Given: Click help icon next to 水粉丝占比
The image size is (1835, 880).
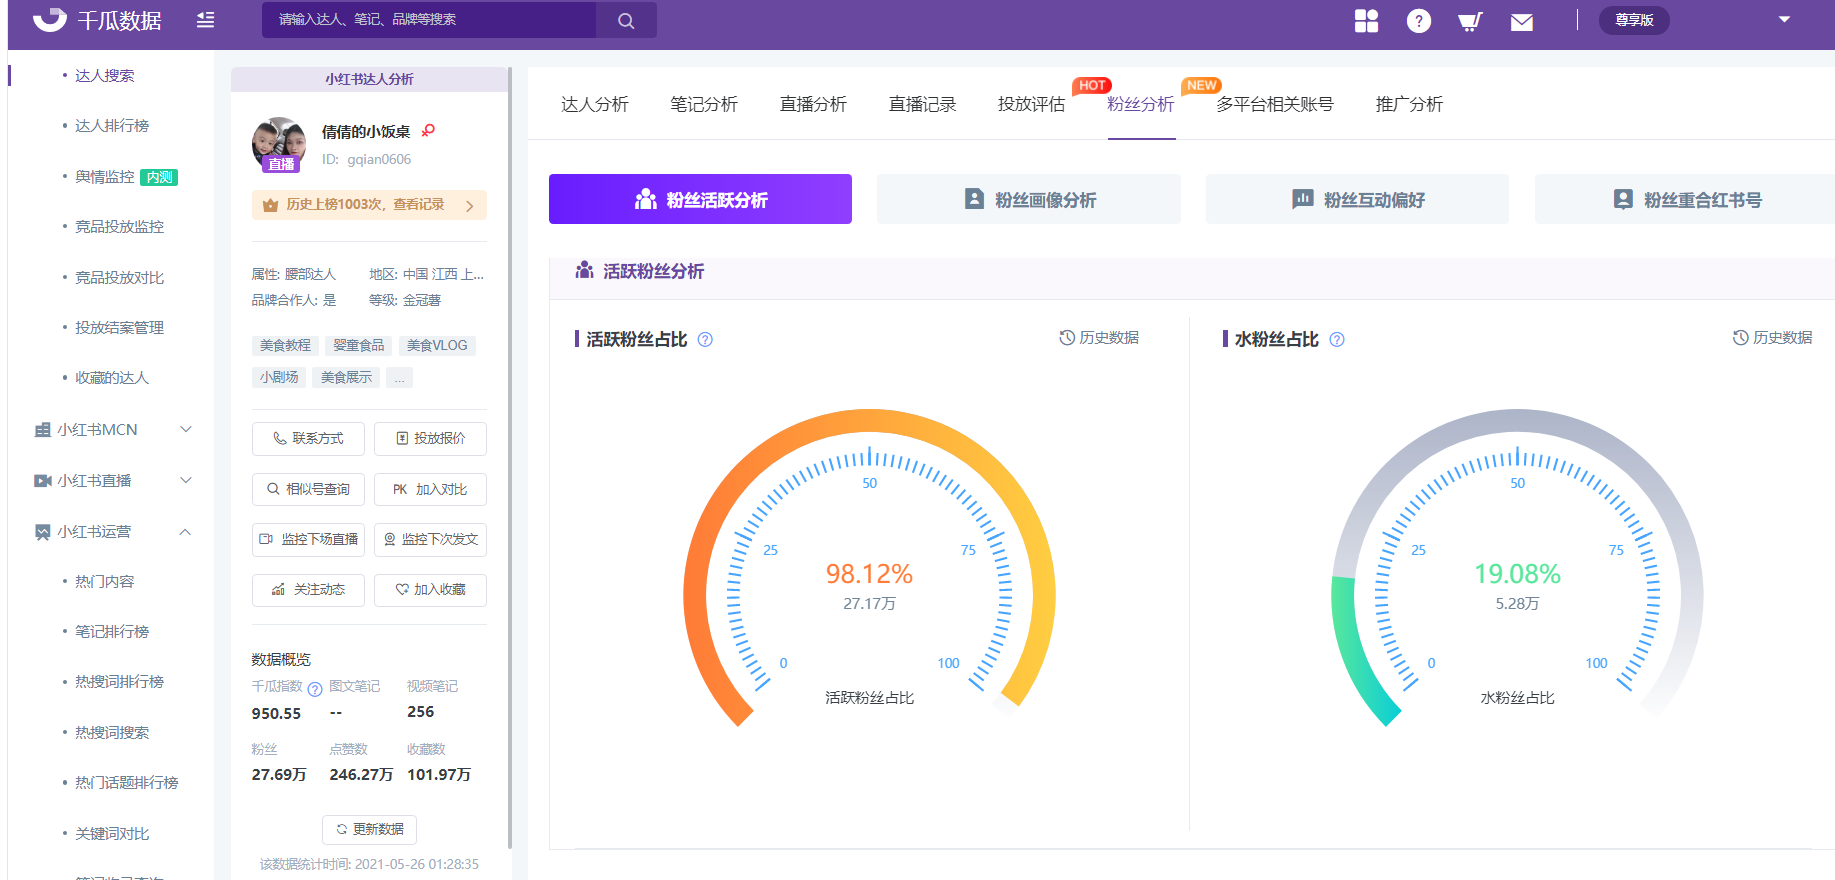Looking at the screenshot, I should click(x=1337, y=340).
